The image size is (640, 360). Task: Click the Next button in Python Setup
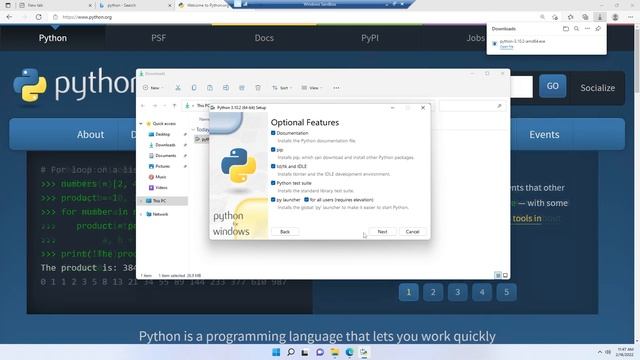click(382, 232)
